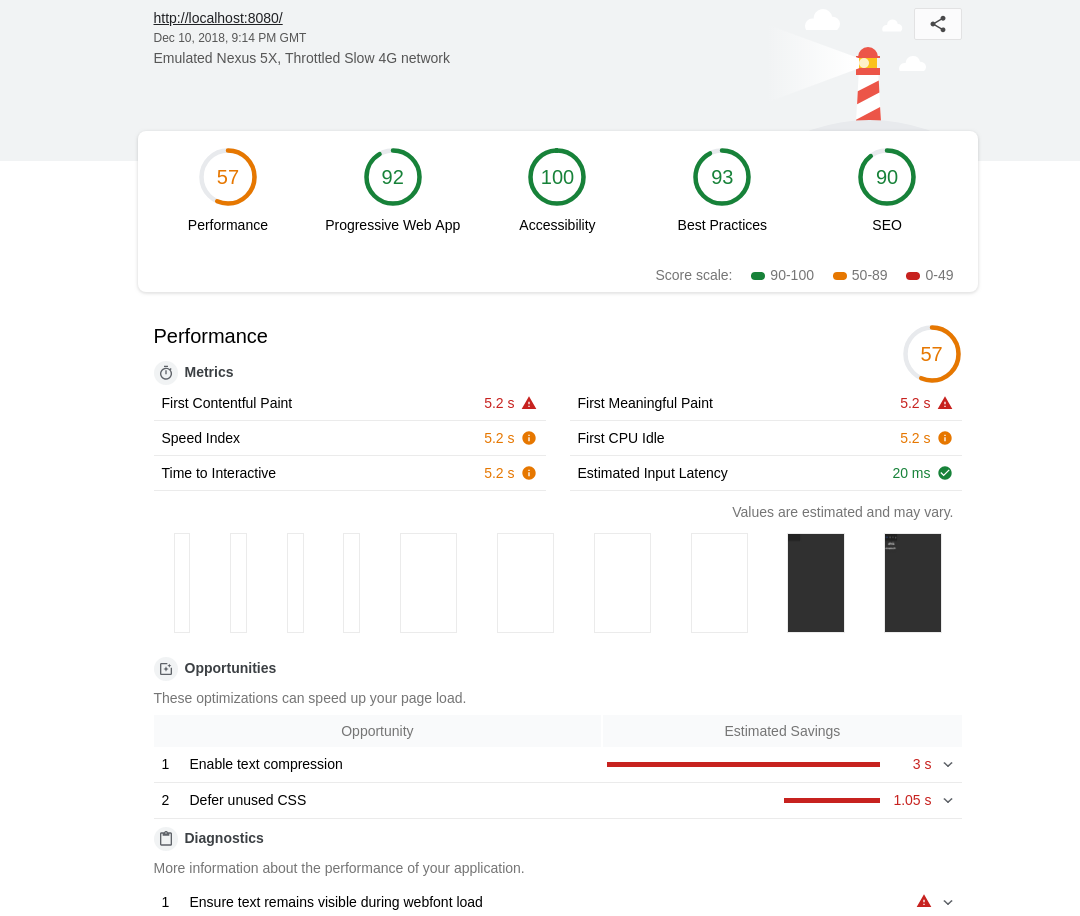The image size is (1080, 916).
Task: Click First CPU Idle orange info icon
Action: (x=945, y=438)
